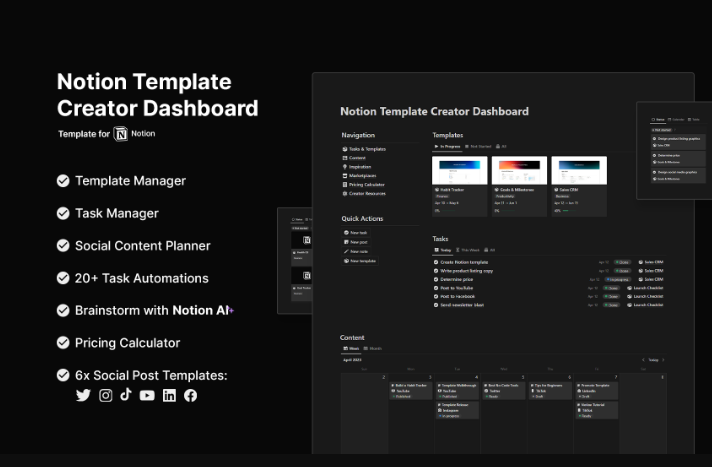Toggle the Create Notion template task checkbox
The height and width of the screenshot is (467, 712).
(x=436, y=261)
